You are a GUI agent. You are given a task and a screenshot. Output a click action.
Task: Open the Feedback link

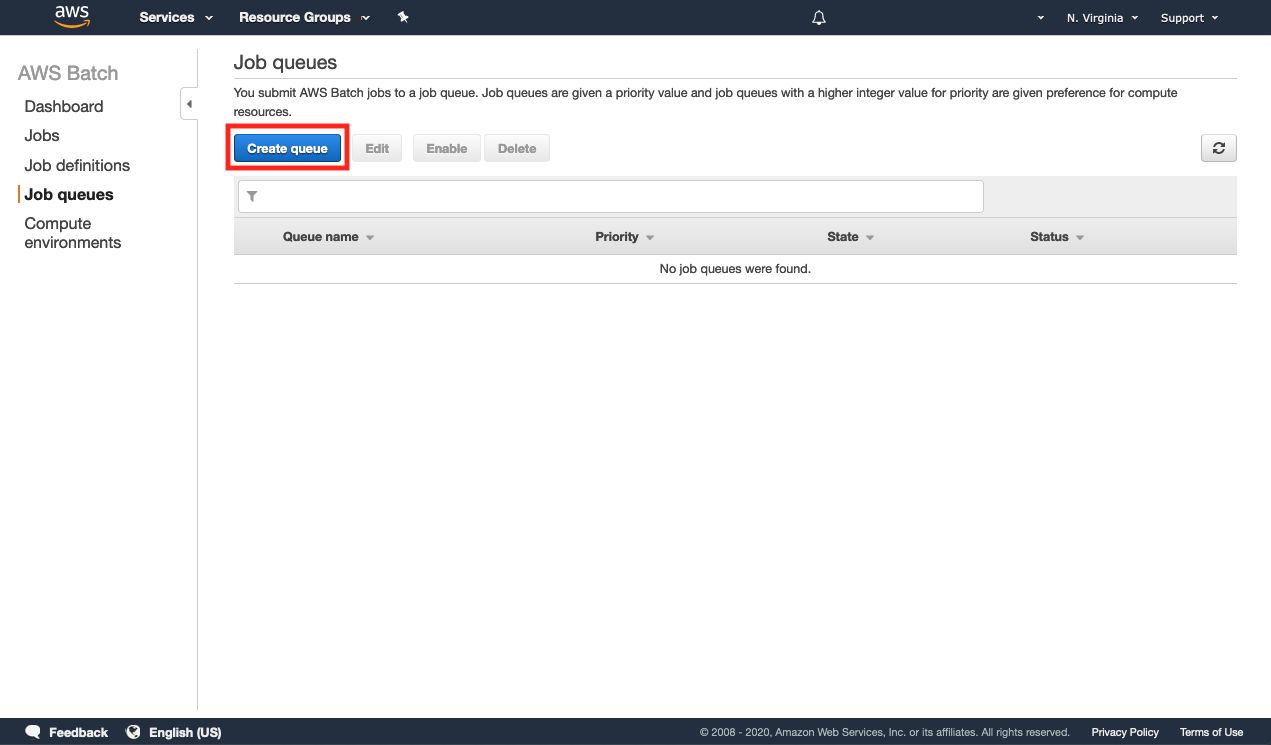click(67, 732)
